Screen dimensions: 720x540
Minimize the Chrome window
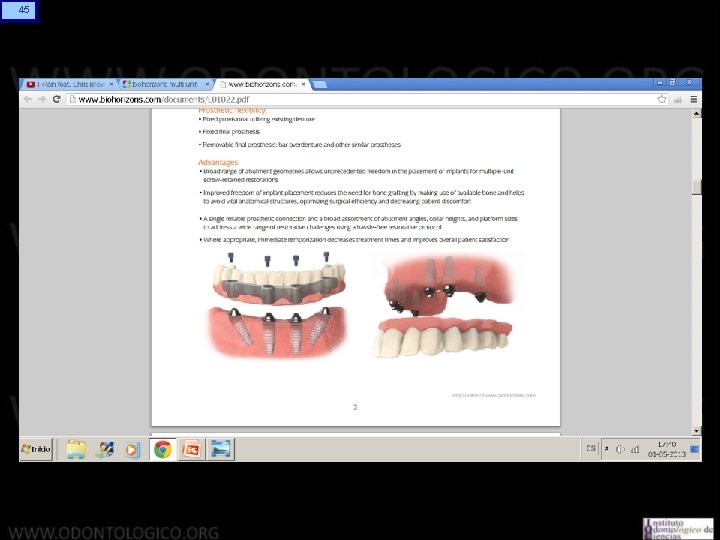(x=660, y=83)
